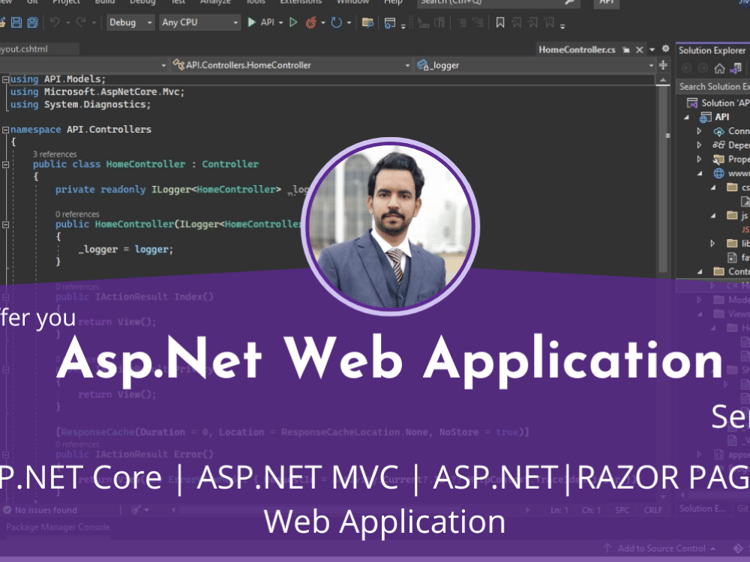Image resolution: width=750 pixels, height=562 pixels.
Task: Toggle a bookmark with the bookmark icon
Action: tap(500, 22)
